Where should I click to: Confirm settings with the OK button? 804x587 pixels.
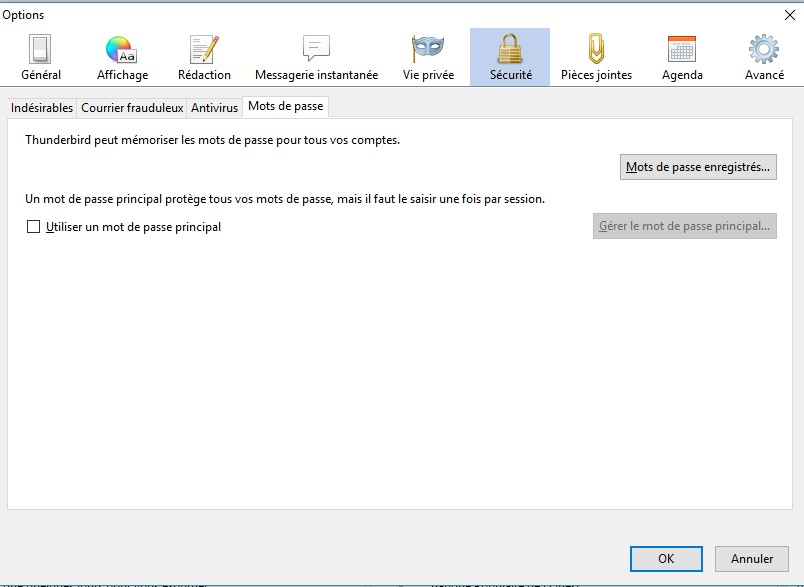tap(666, 559)
